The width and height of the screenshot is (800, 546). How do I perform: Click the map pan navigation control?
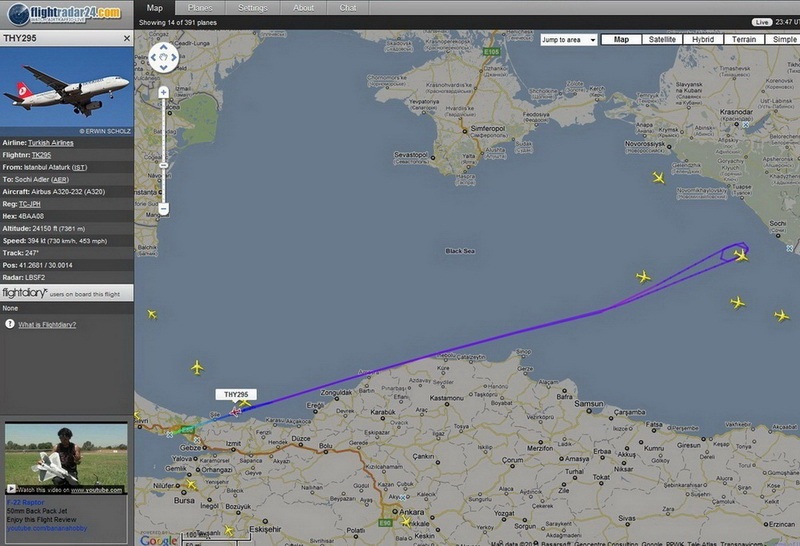[x=164, y=58]
